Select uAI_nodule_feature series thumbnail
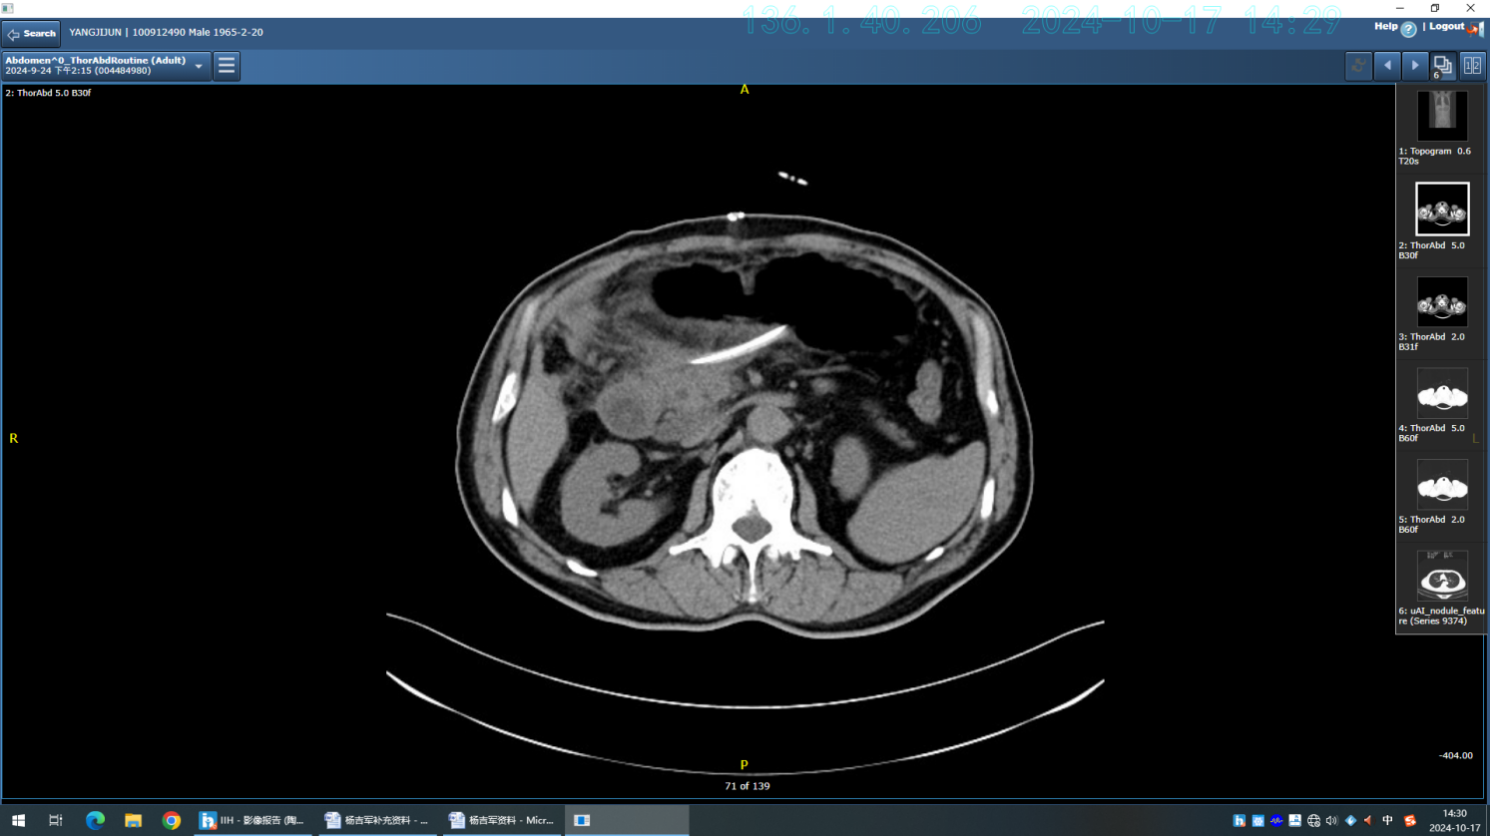 1442,577
